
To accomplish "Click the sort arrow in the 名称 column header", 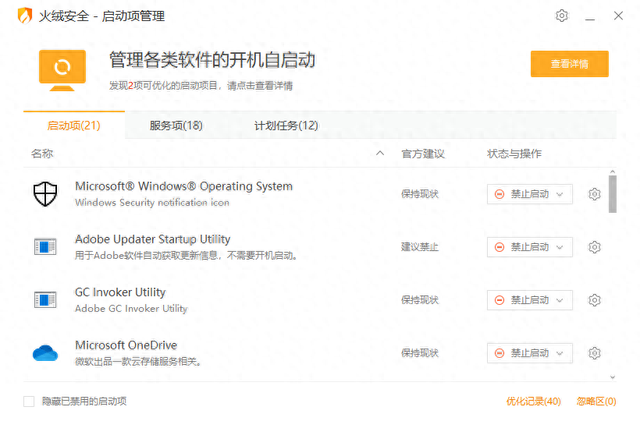I will click(380, 154).
